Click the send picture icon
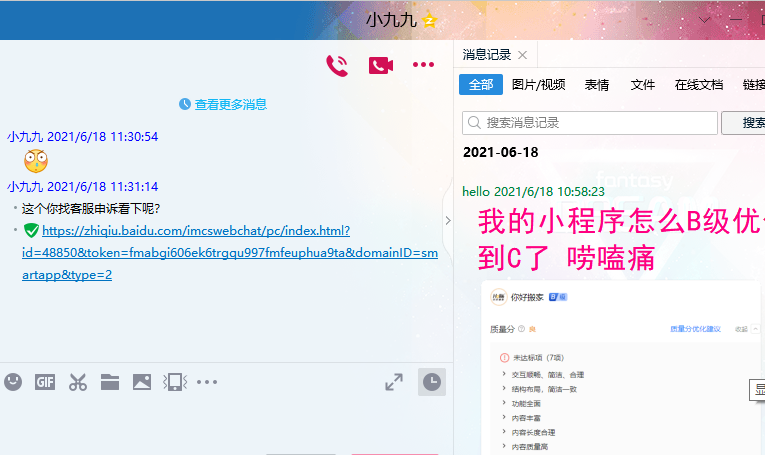This screenshot has height=455, width=765. coord(142,382)
